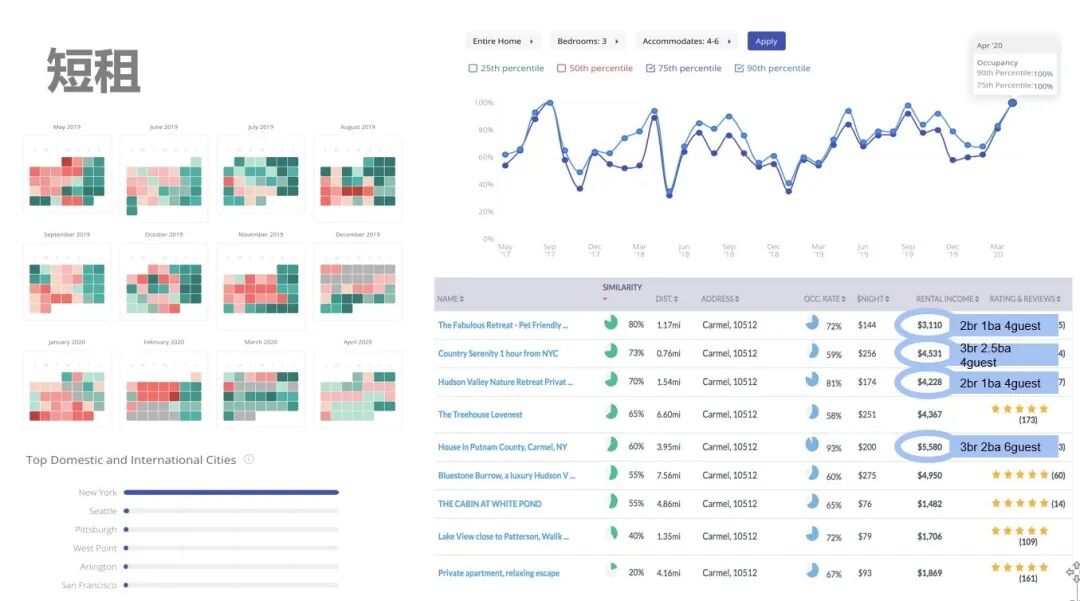1080x601 pixels.
Task: Select the February 2020 calendar
Action: pos(164,389)
